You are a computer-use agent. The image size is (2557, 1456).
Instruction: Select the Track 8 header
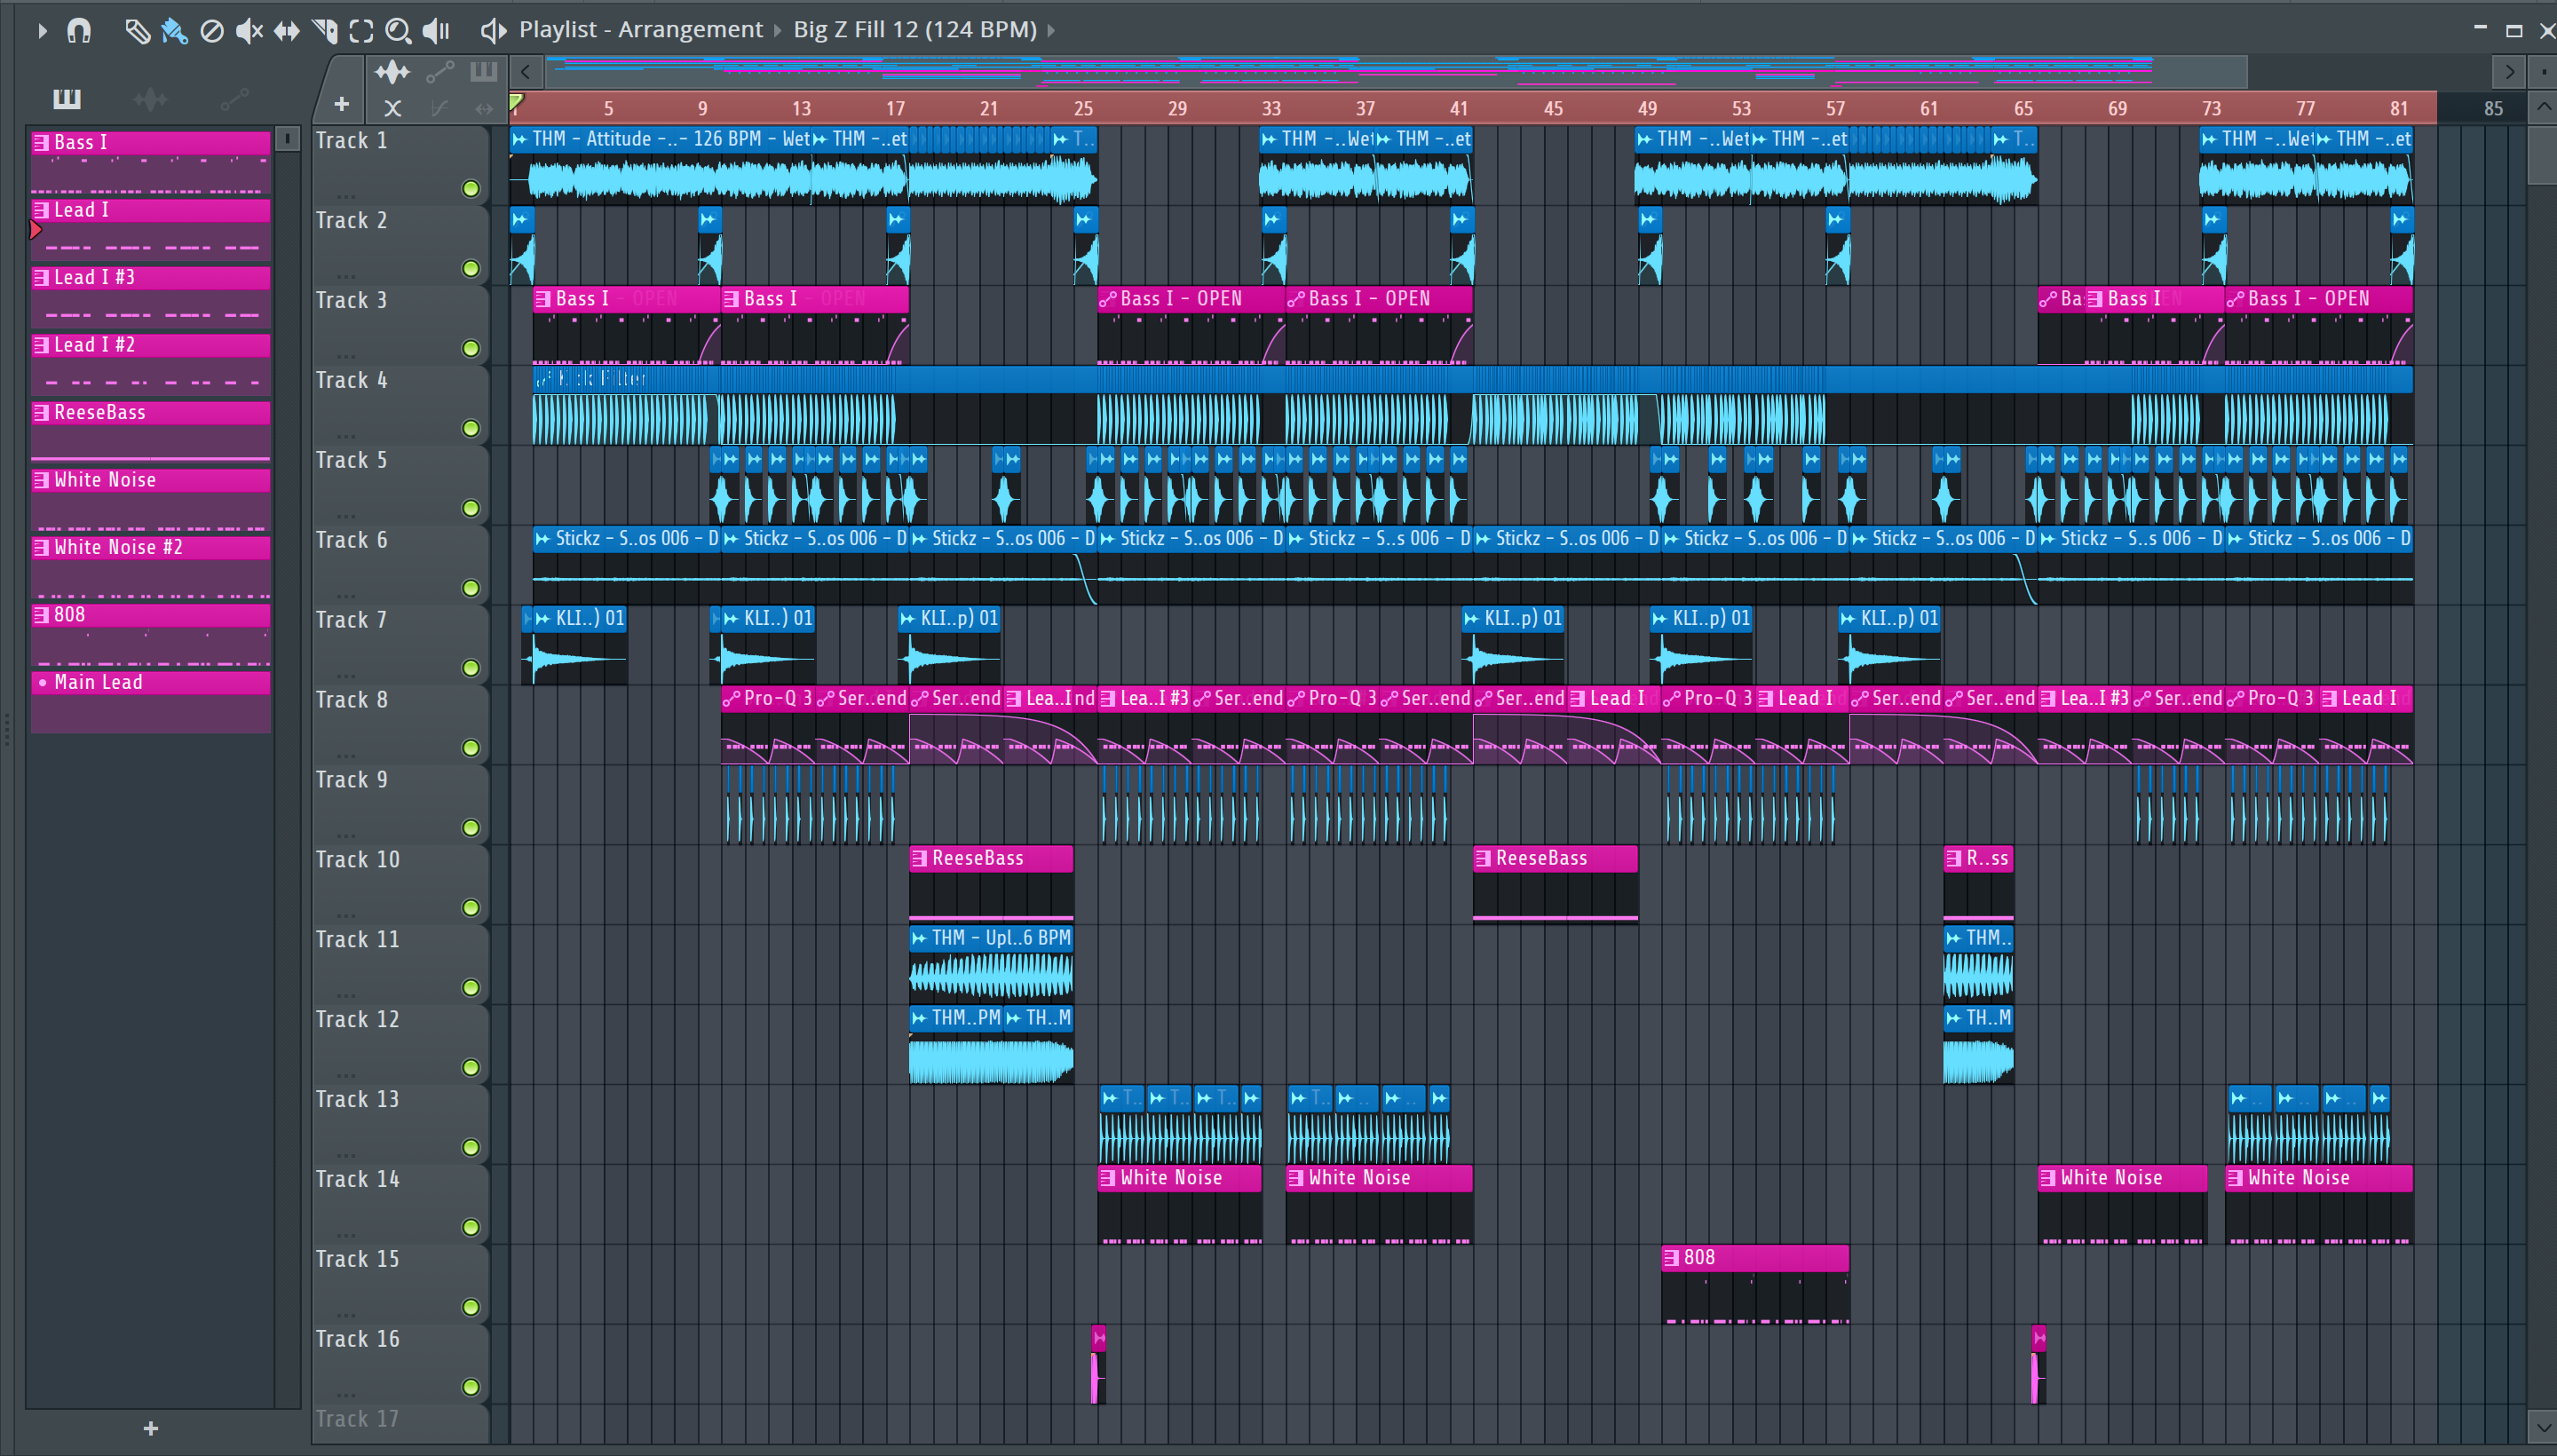click(x=400, y=725)
